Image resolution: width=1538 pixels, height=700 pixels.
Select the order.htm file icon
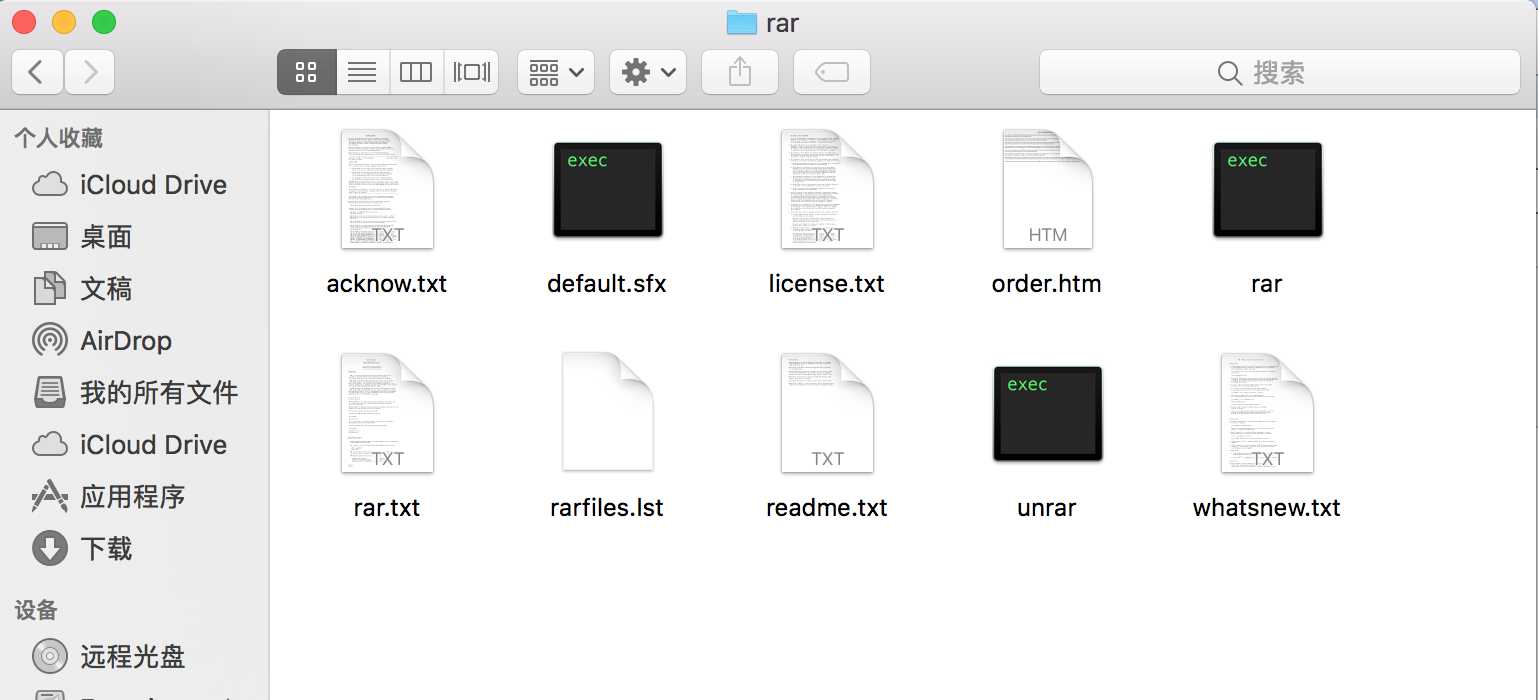click(1047, 189)
